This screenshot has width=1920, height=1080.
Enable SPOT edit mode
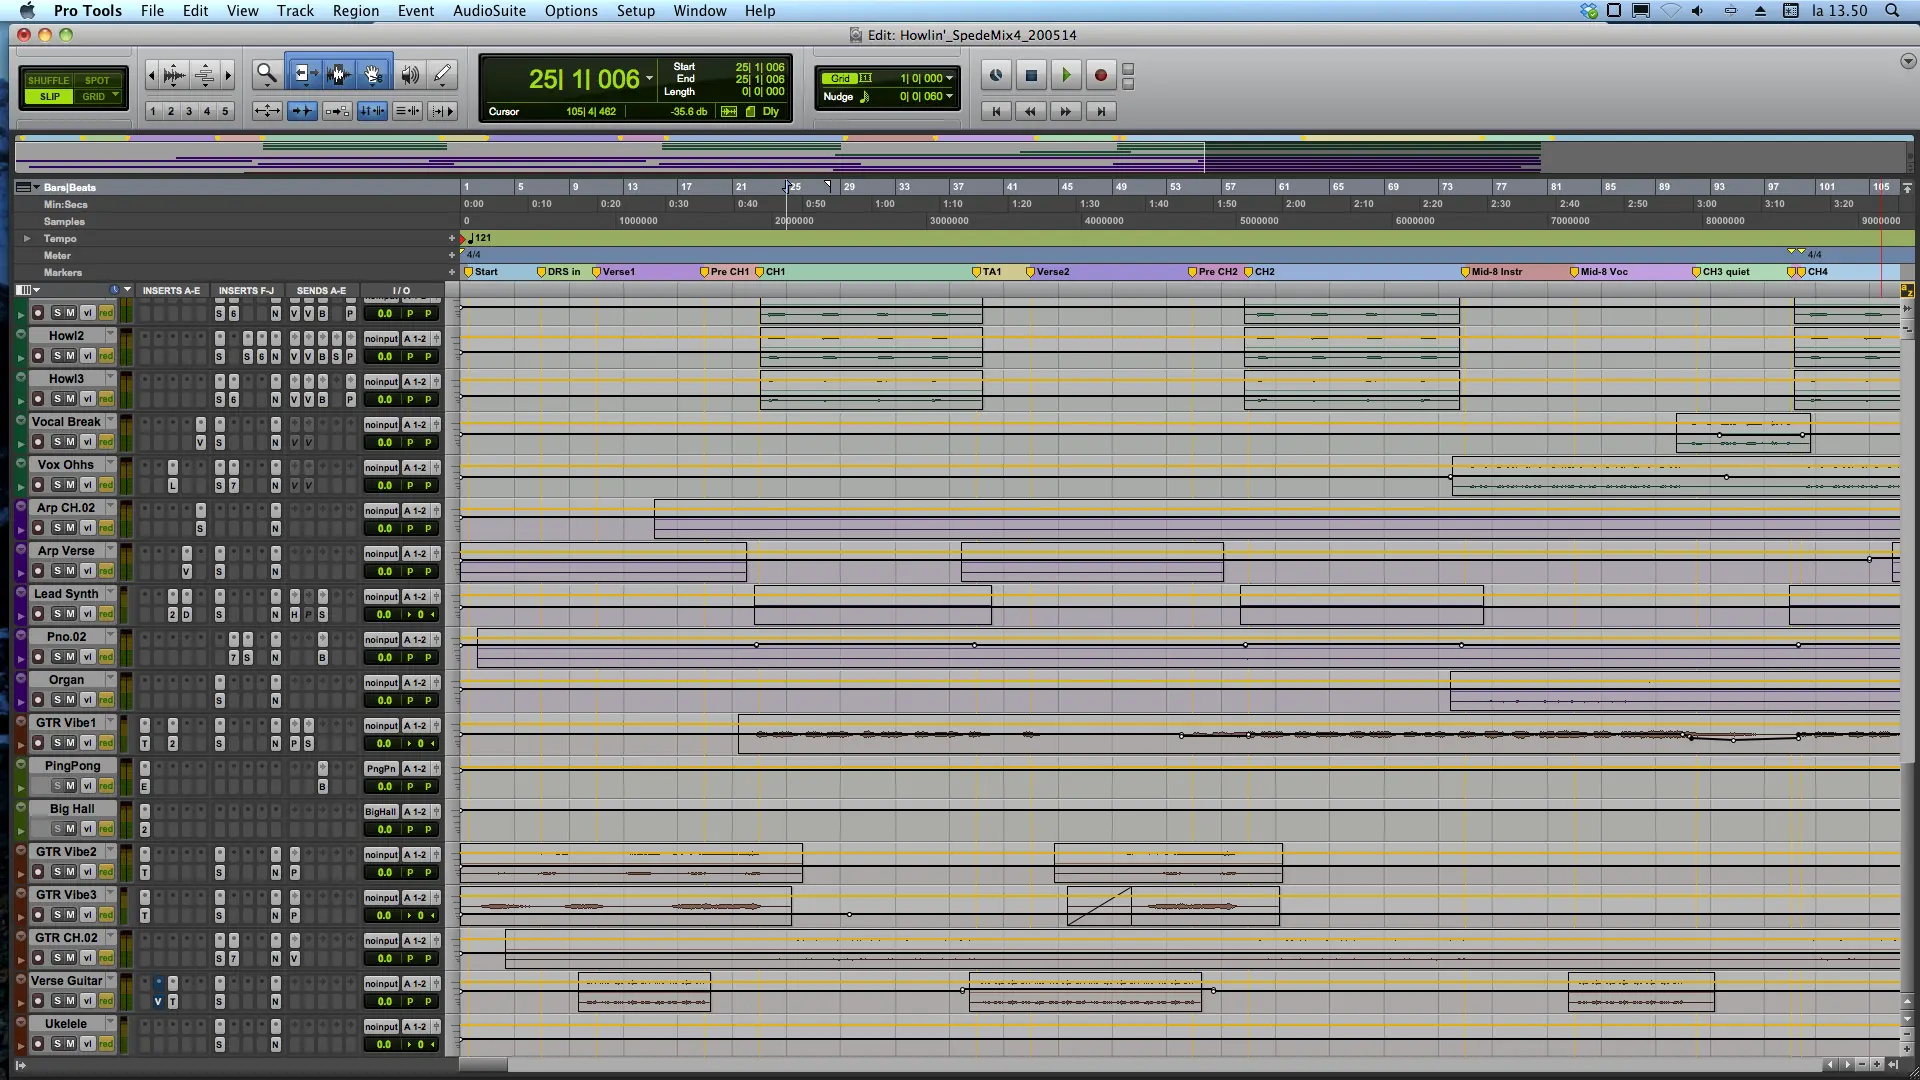coord(97,80)
